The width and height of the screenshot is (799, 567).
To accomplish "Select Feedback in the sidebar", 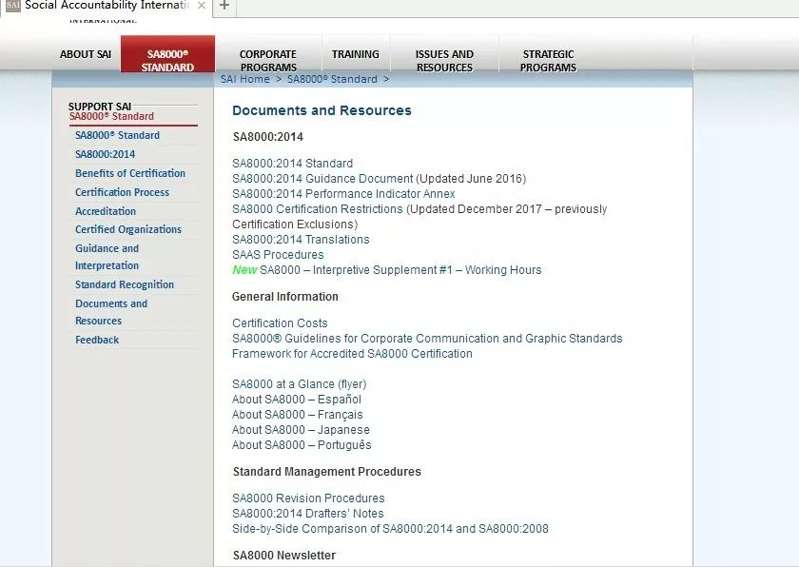I will pos(97,340).
